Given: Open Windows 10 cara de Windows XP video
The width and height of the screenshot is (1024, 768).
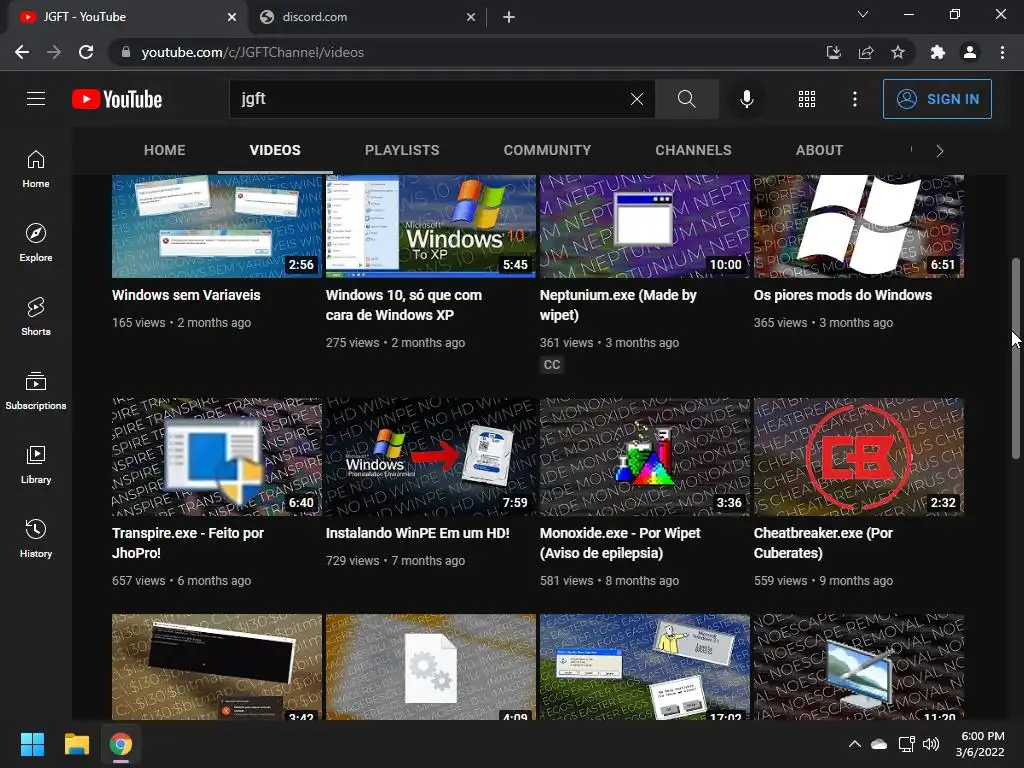Looking at the screenshot, I should pos(404,305).
